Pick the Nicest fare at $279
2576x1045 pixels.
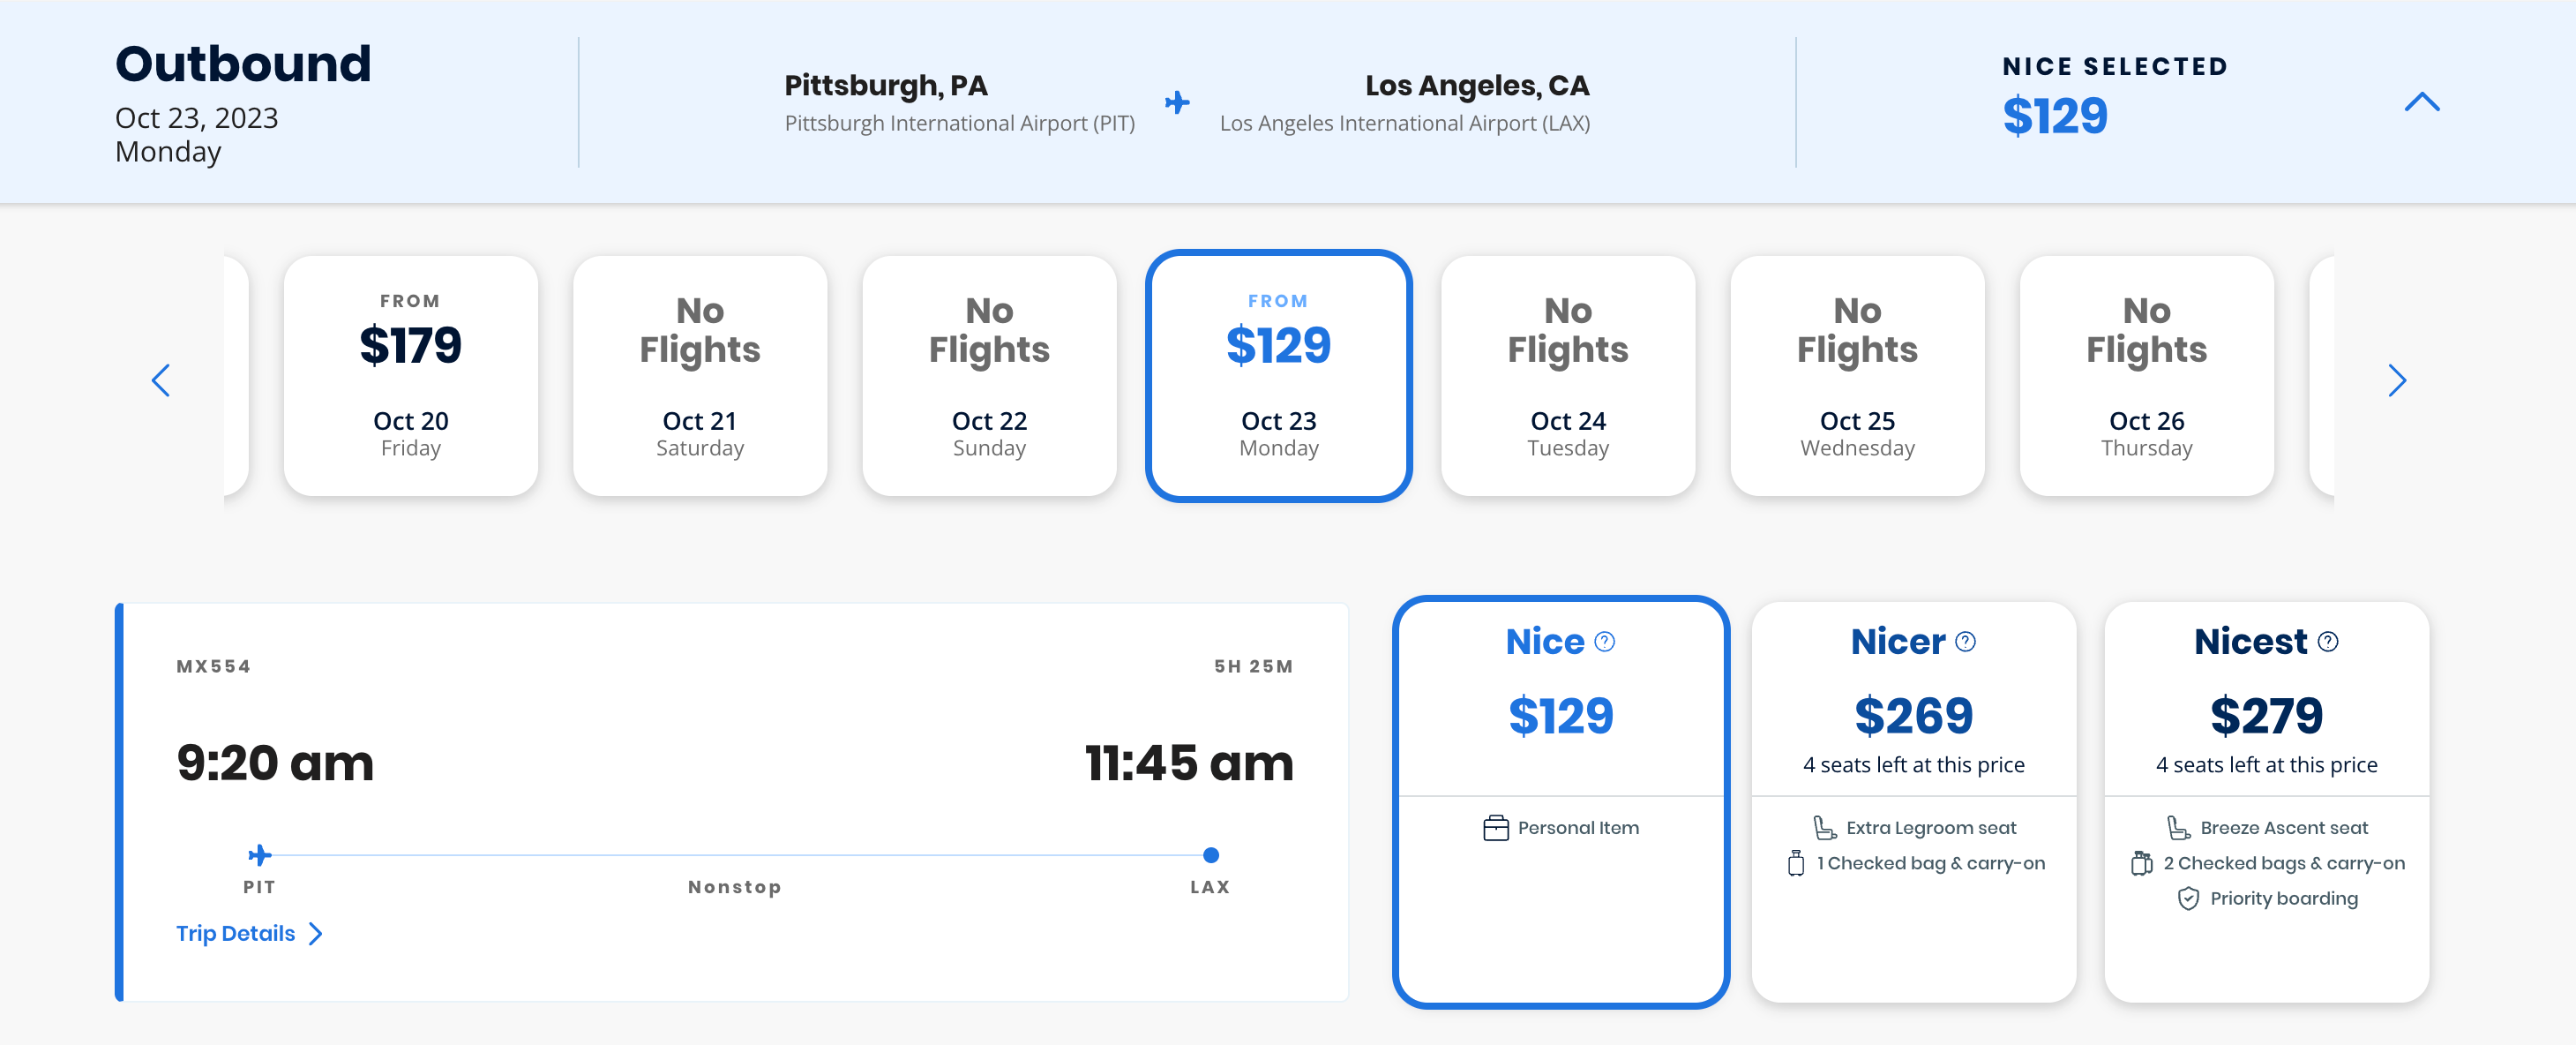coord(2266,715)
